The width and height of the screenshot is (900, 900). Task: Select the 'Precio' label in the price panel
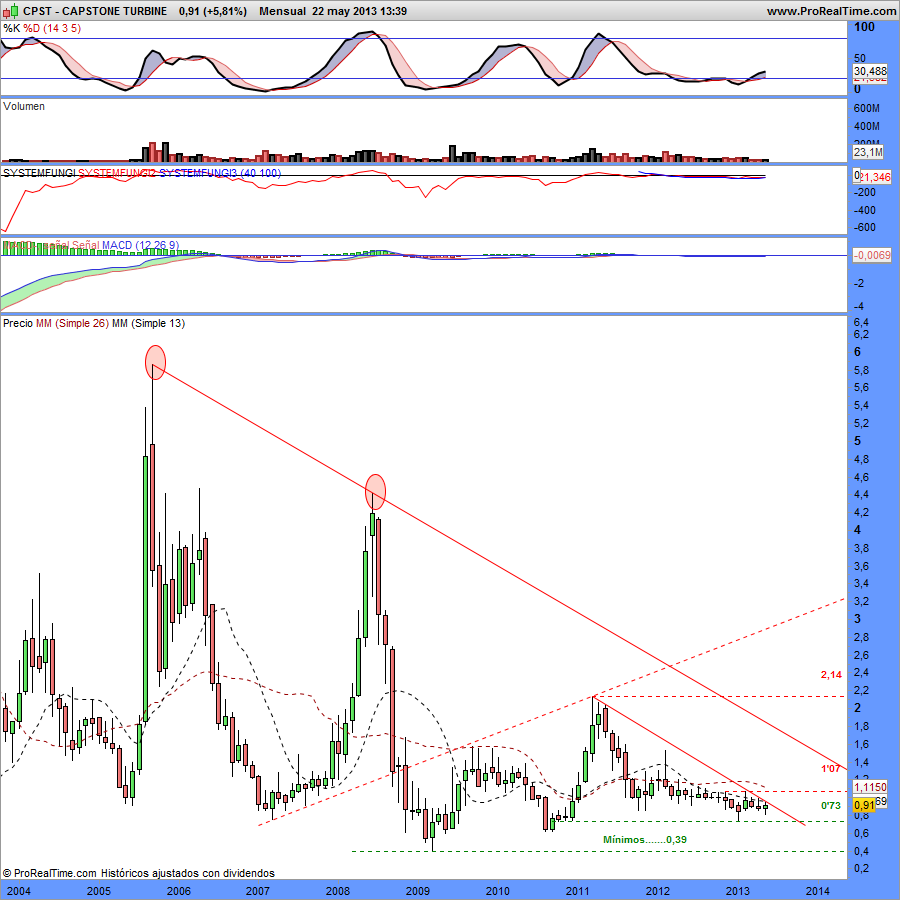click(18, 323)
